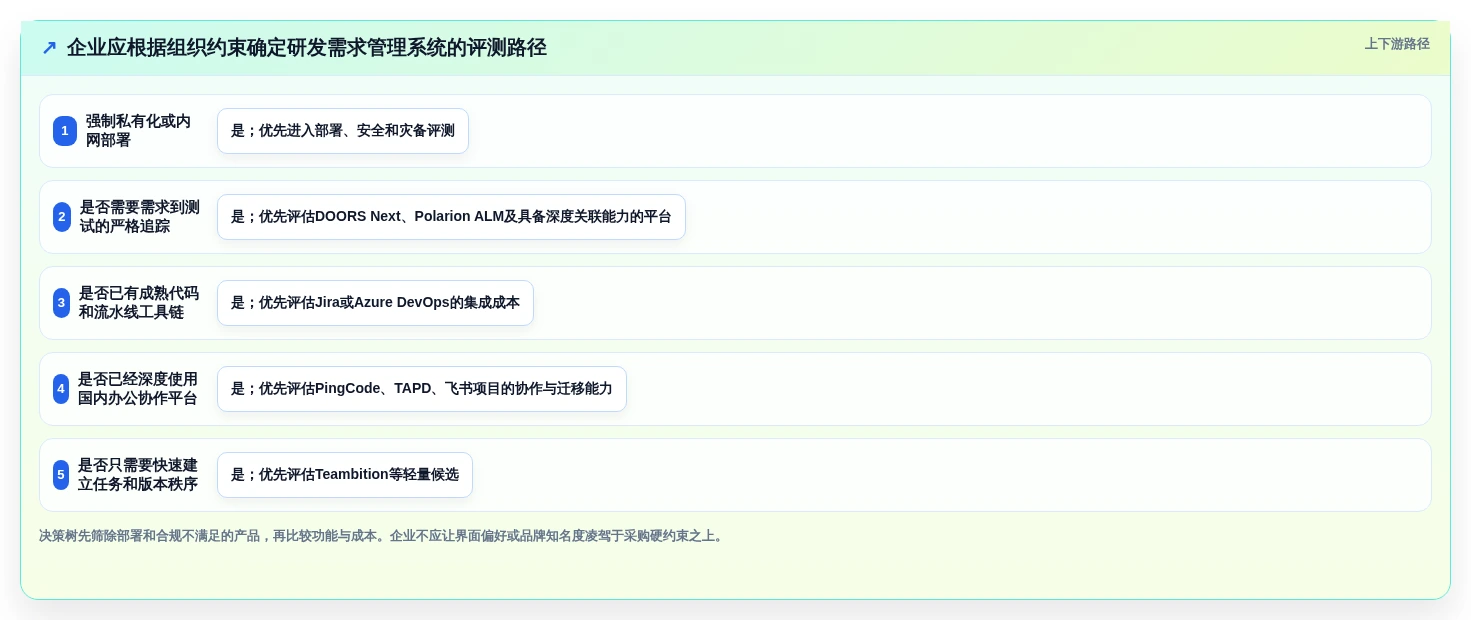Click the 上下游路径 label
This screenshot has height=620, width=1471.
pos(1397,44)
